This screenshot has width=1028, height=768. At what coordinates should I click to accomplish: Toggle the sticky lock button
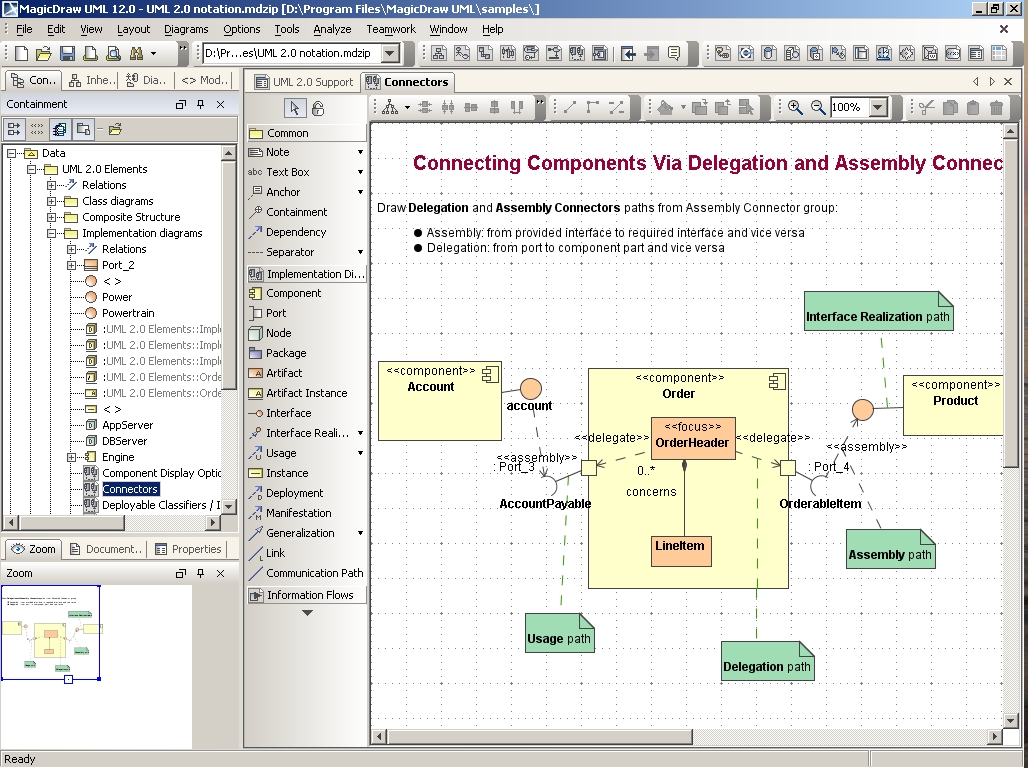pyautogui.click(x=318, y=108)
